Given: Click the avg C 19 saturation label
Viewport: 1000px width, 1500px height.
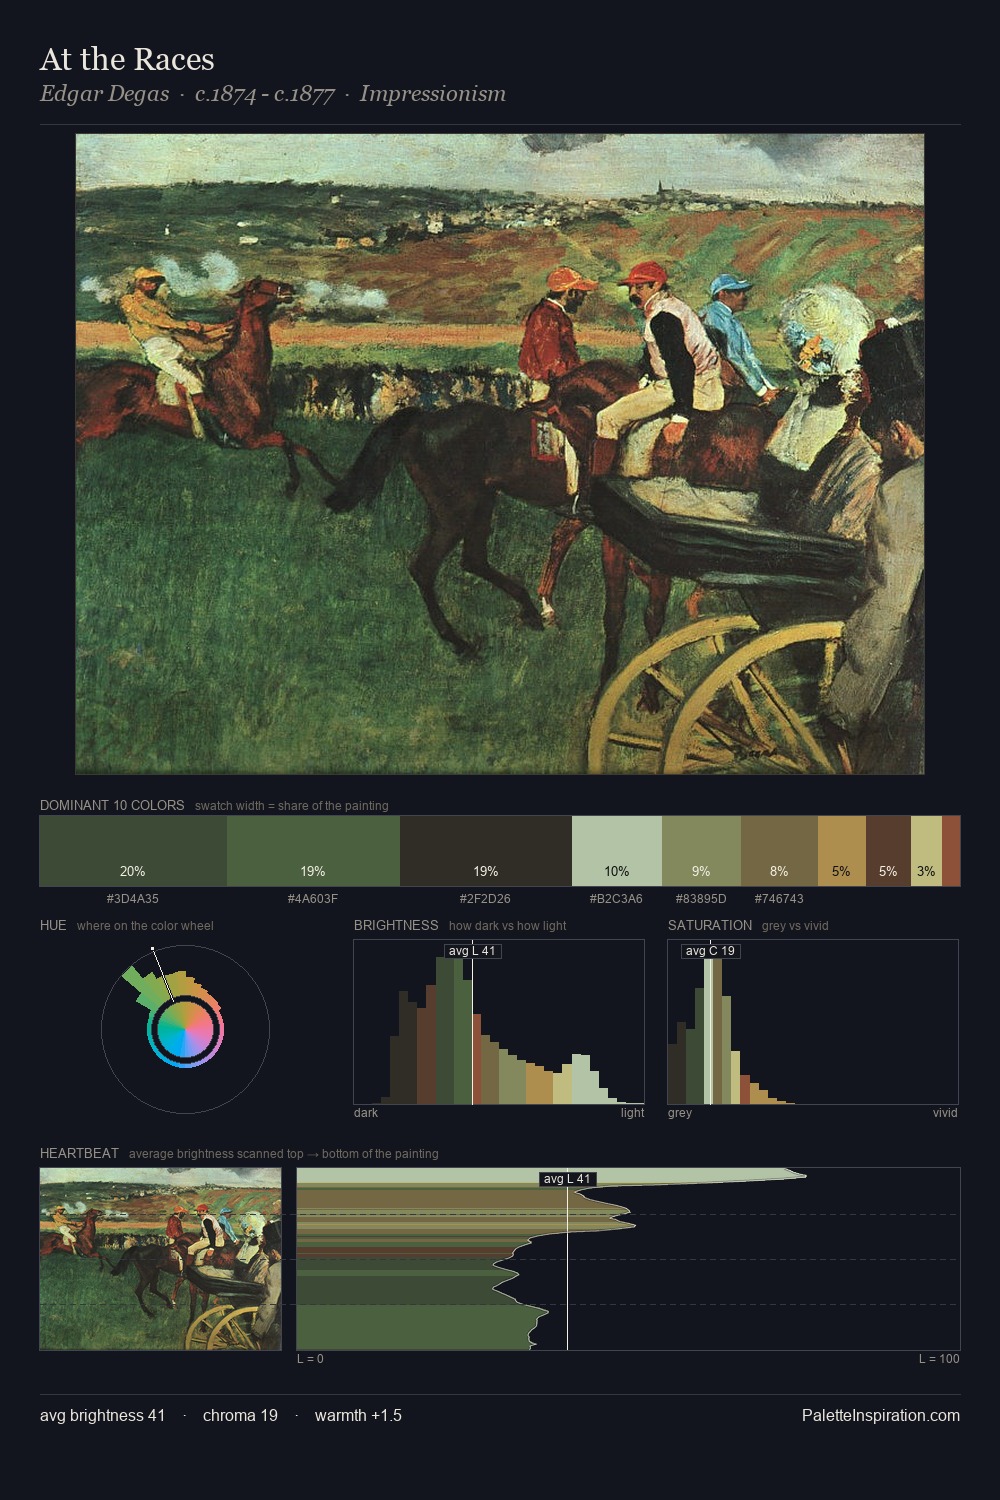Looking at the screenshot, I should 710,951.
